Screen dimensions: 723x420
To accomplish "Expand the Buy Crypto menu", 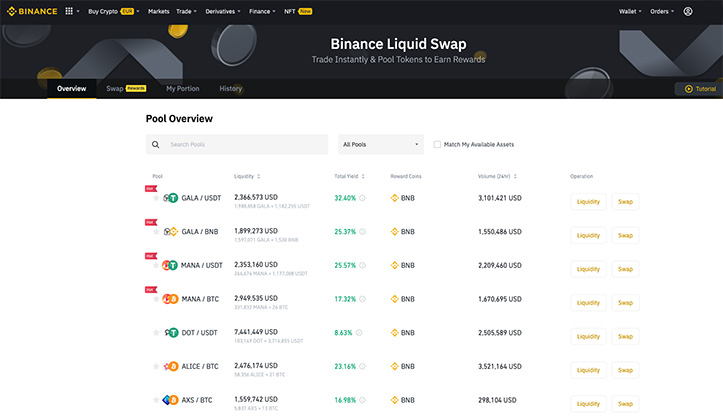I will coord(113,11).
